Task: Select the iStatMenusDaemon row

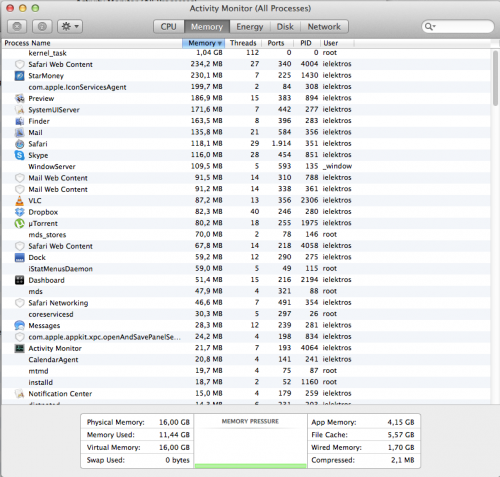Action: click(246, 269)
